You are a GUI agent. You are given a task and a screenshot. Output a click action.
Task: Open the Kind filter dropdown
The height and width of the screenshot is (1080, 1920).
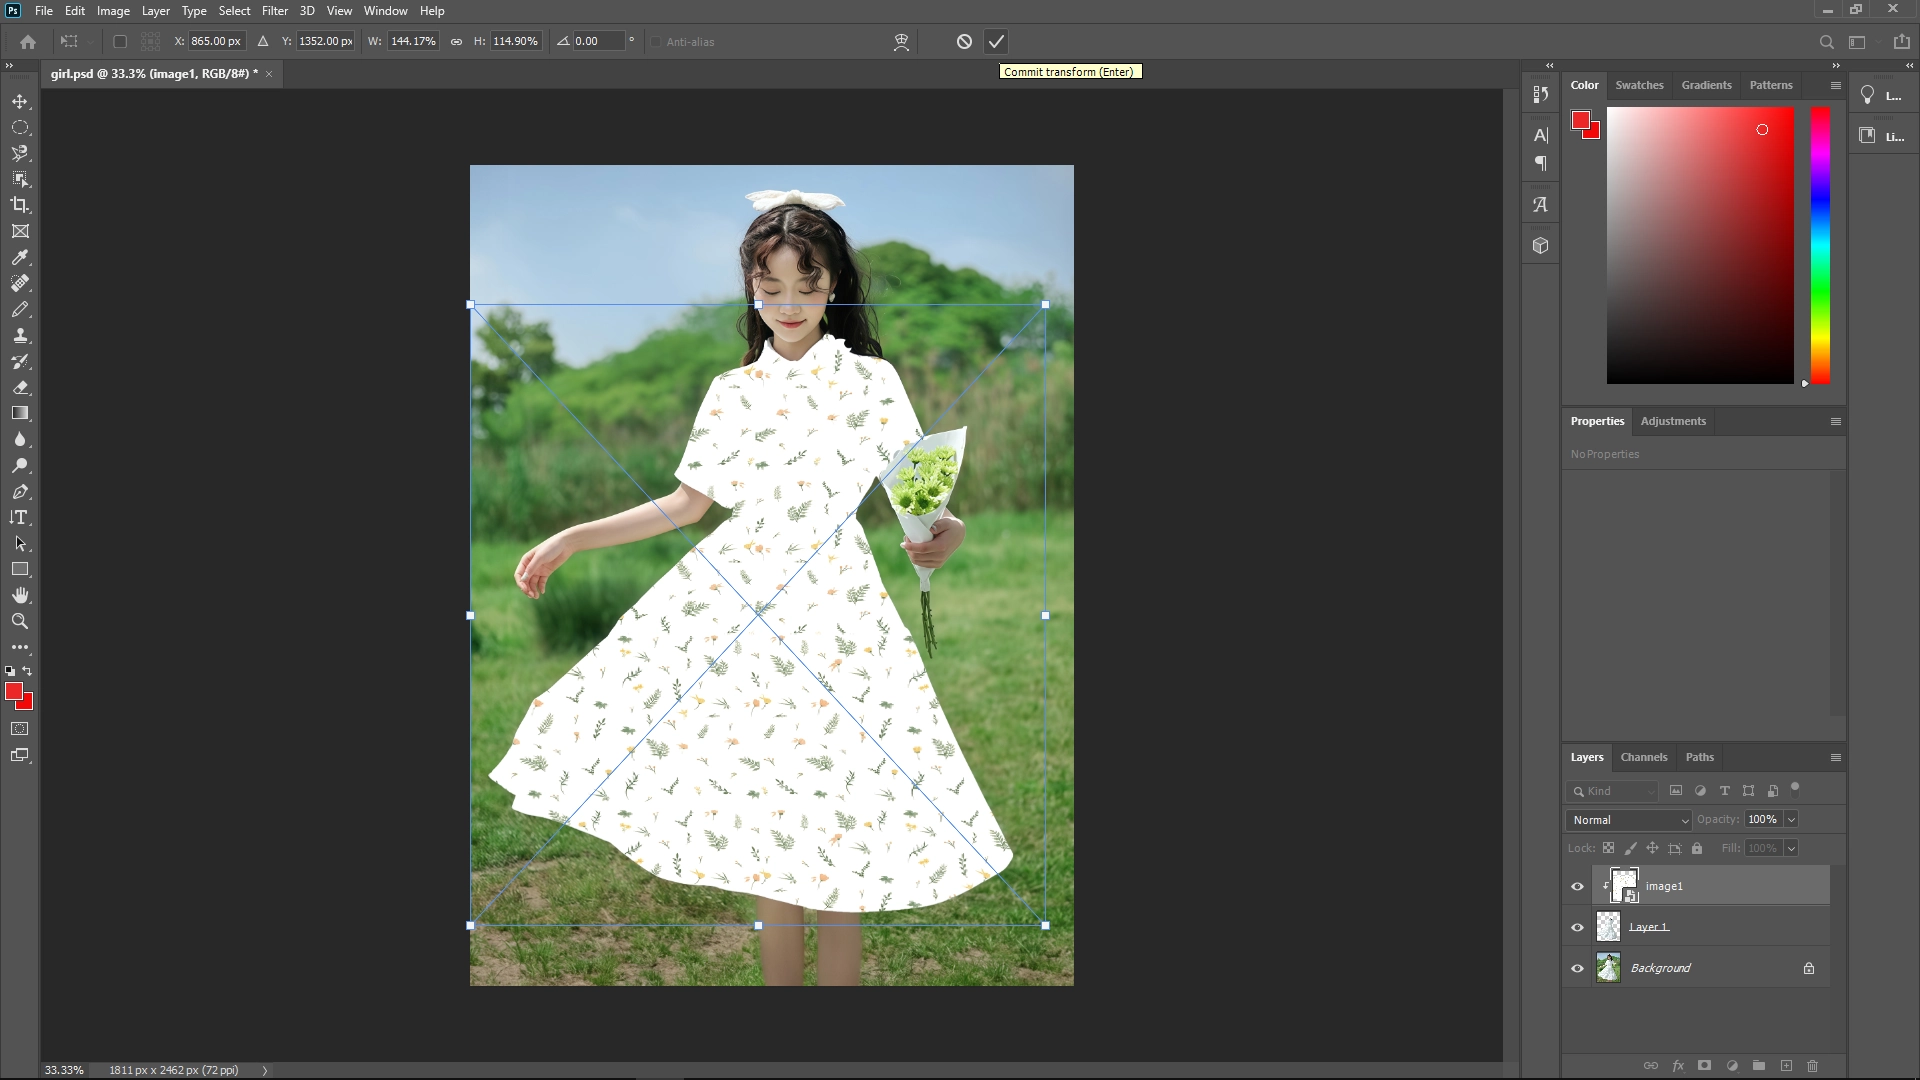[1612, 790]
